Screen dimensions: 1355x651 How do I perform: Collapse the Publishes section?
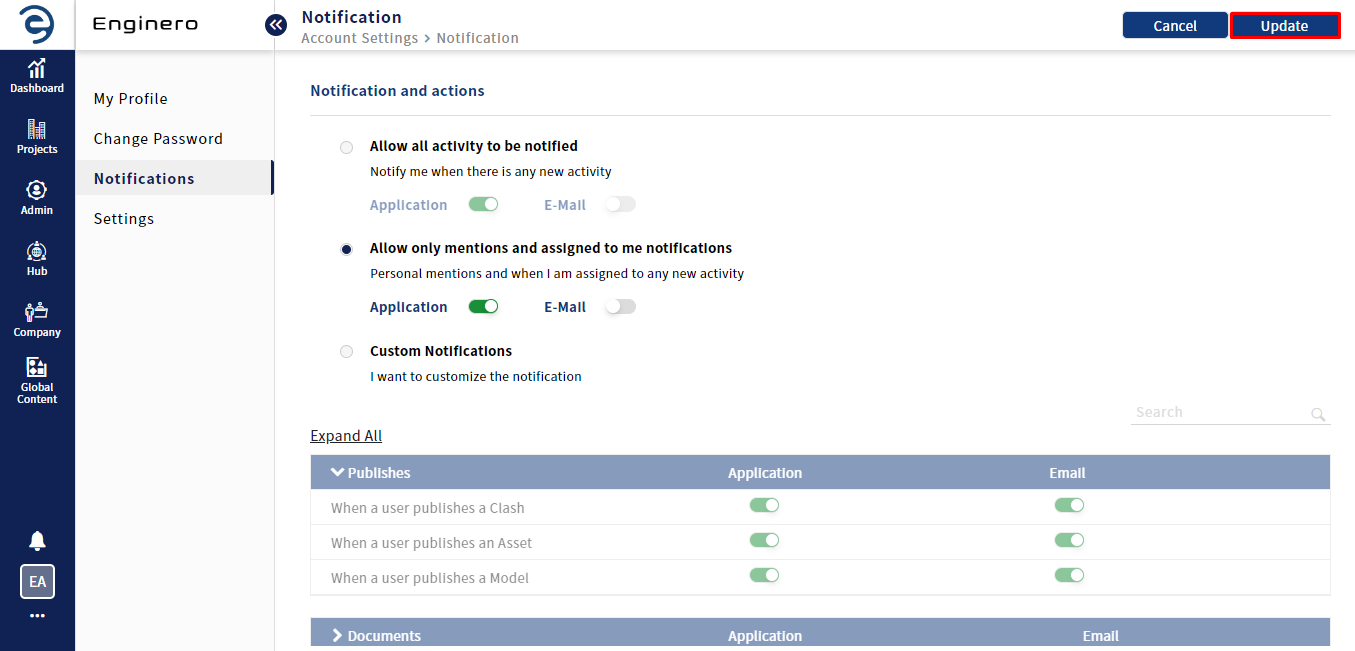point(338,473)
